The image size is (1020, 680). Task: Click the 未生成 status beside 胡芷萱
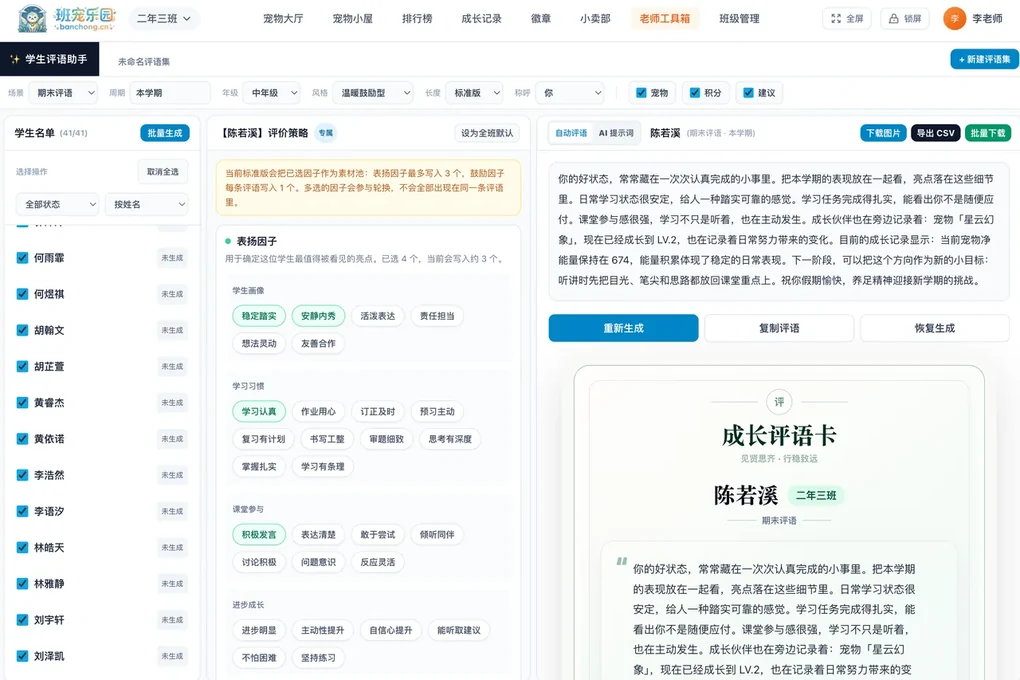172,367
